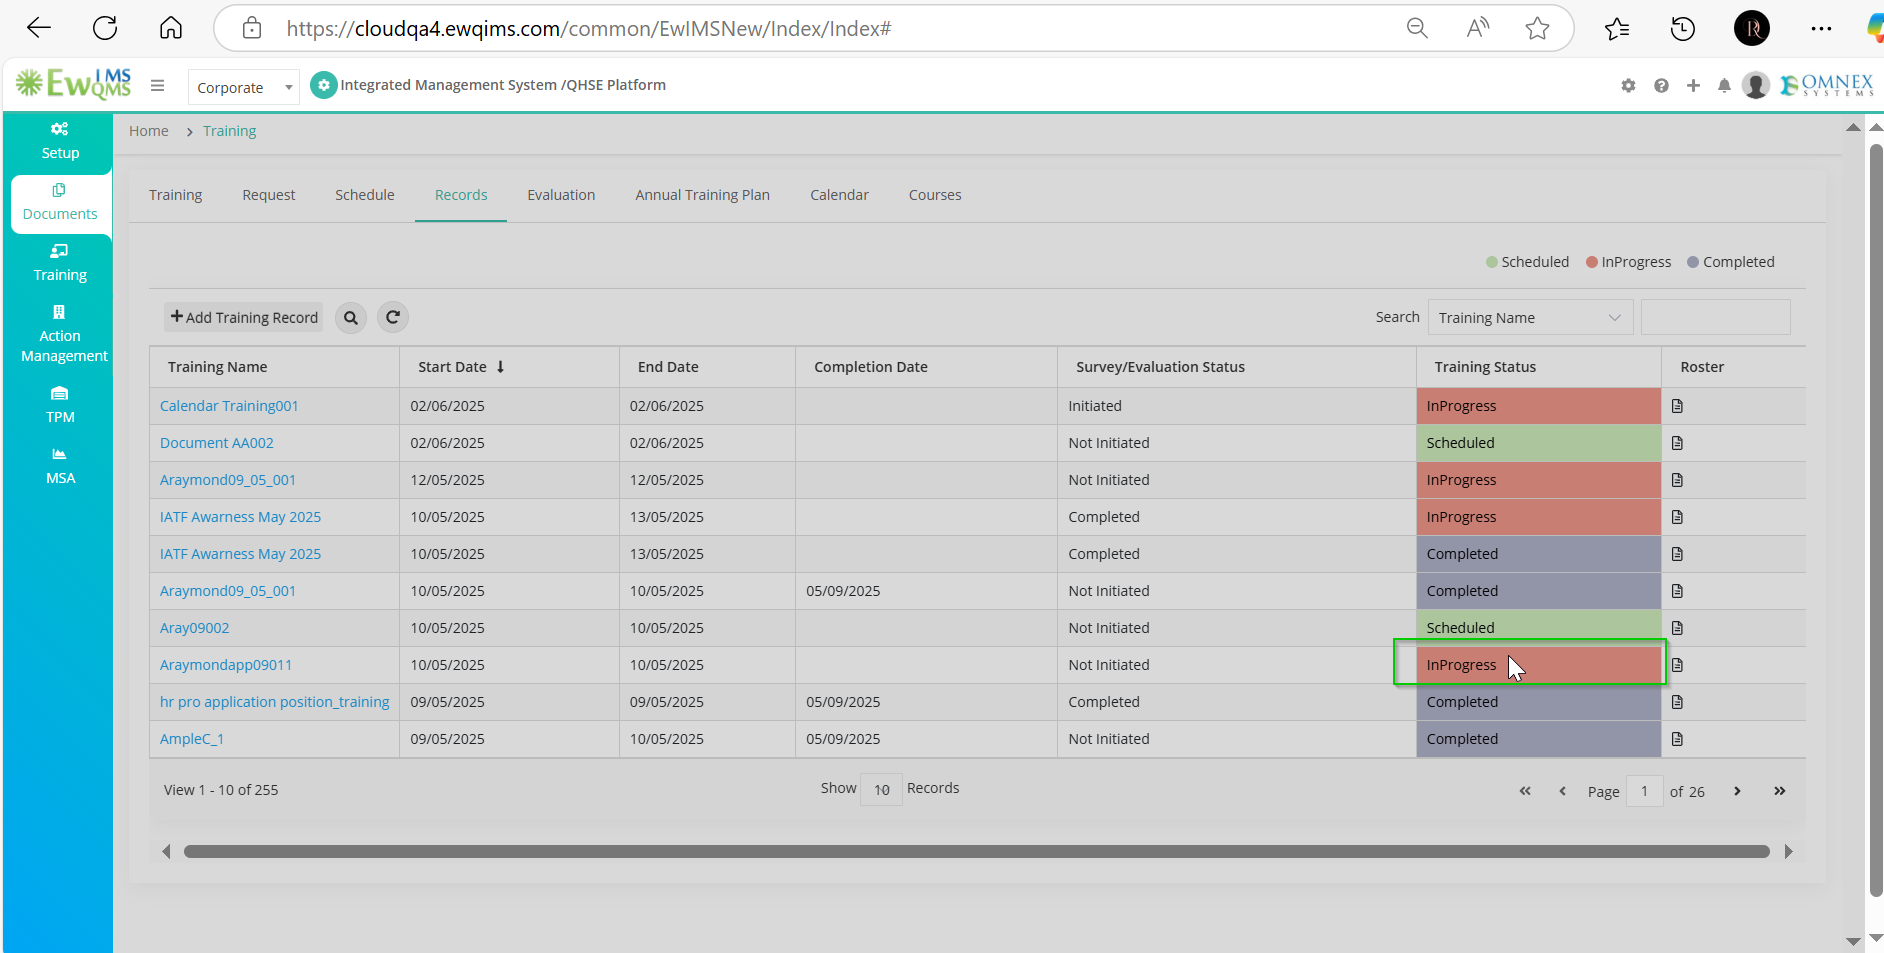Open the Document AA002 record link
The image size is (1884, 953).
point(216,443)
